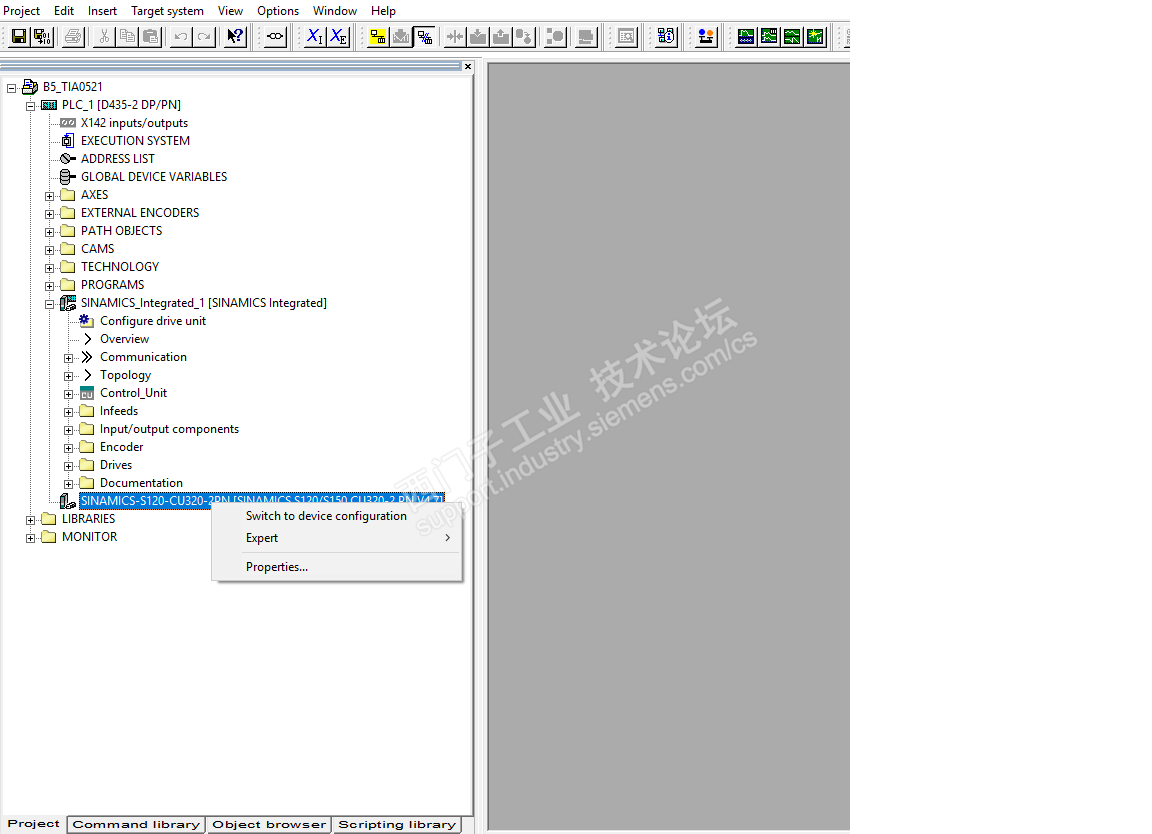Select B5_TIA0521 project root
This screenshot has width=1152, height=834.
click(72, 87)
